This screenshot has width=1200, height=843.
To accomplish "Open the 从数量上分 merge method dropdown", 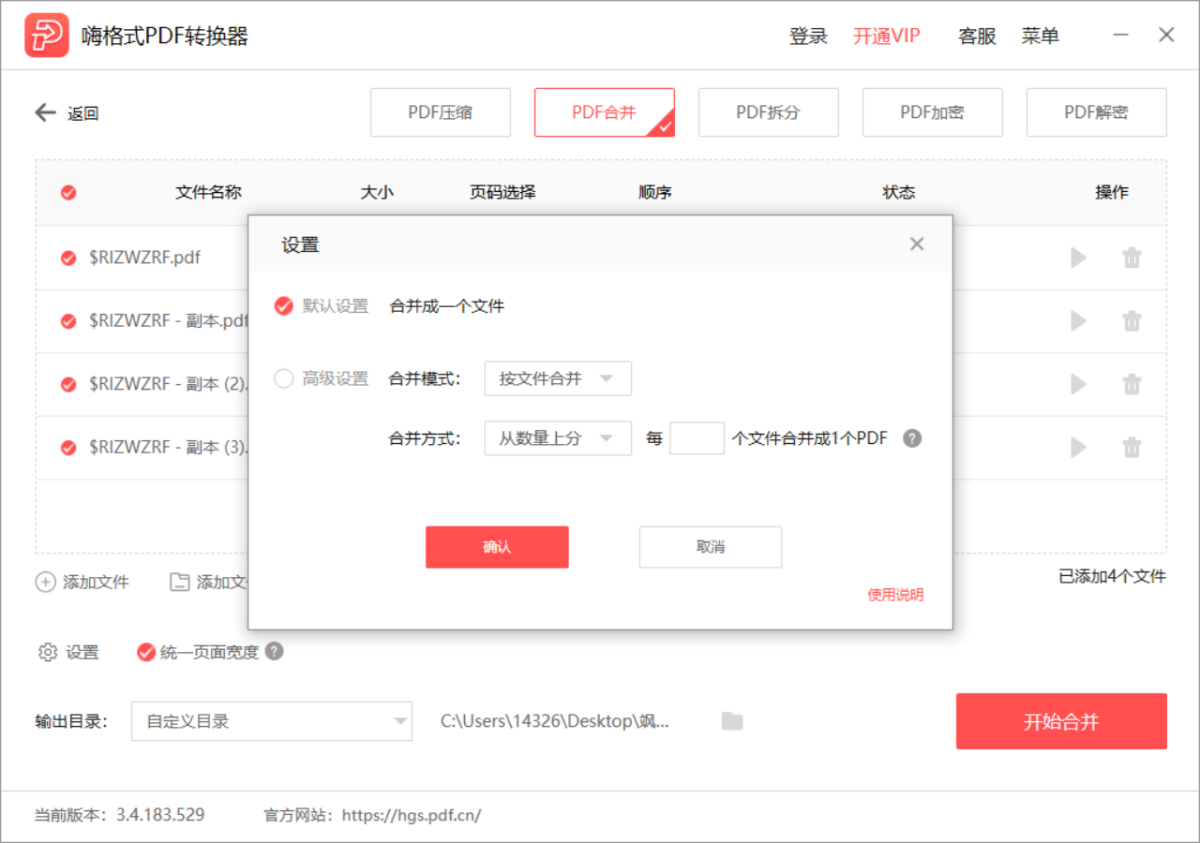I will (557, 438).
